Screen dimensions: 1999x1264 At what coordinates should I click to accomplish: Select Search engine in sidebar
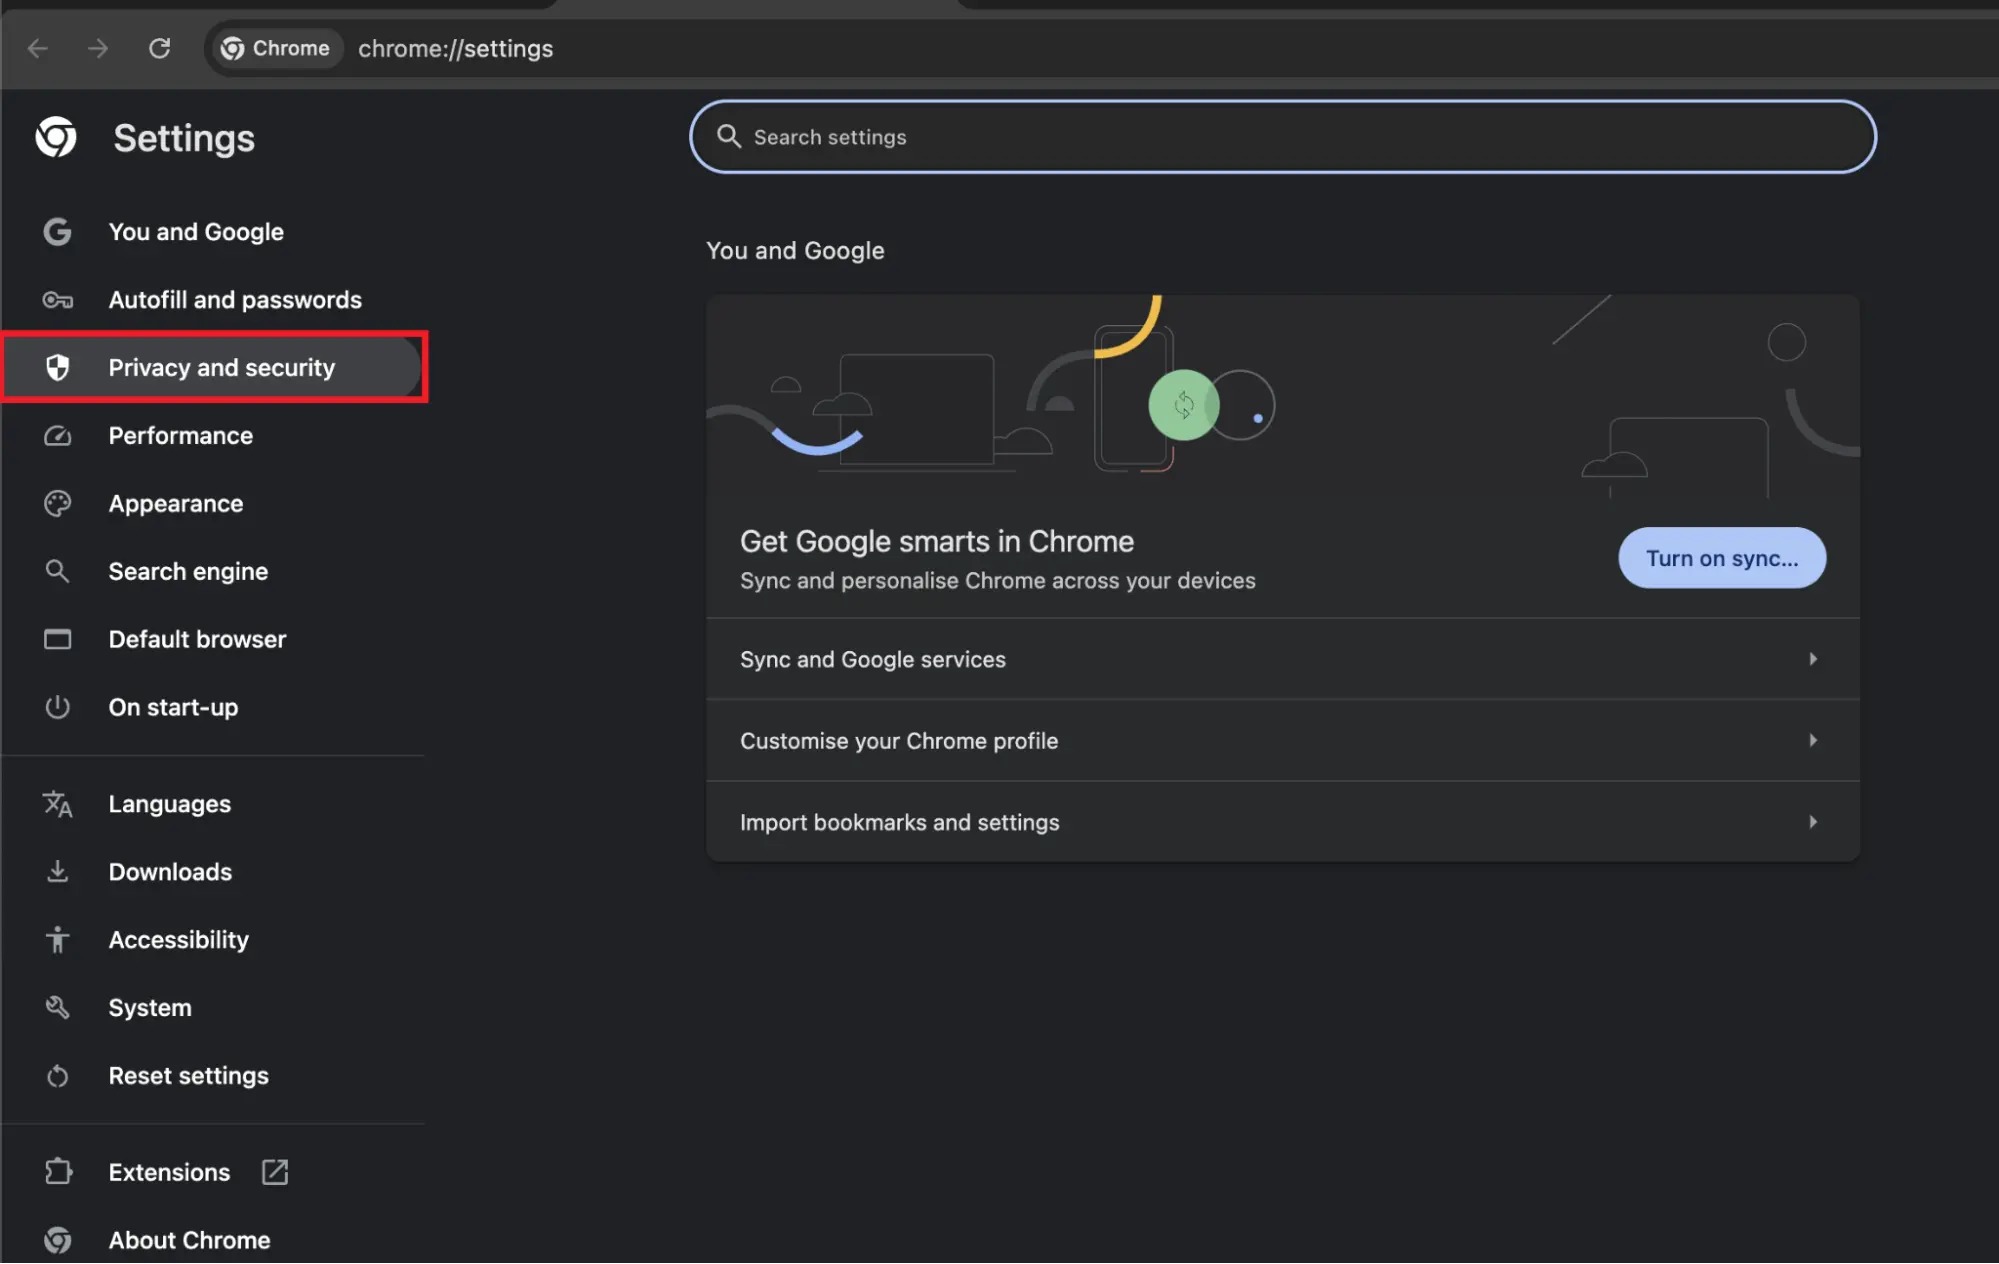[188, 572]
